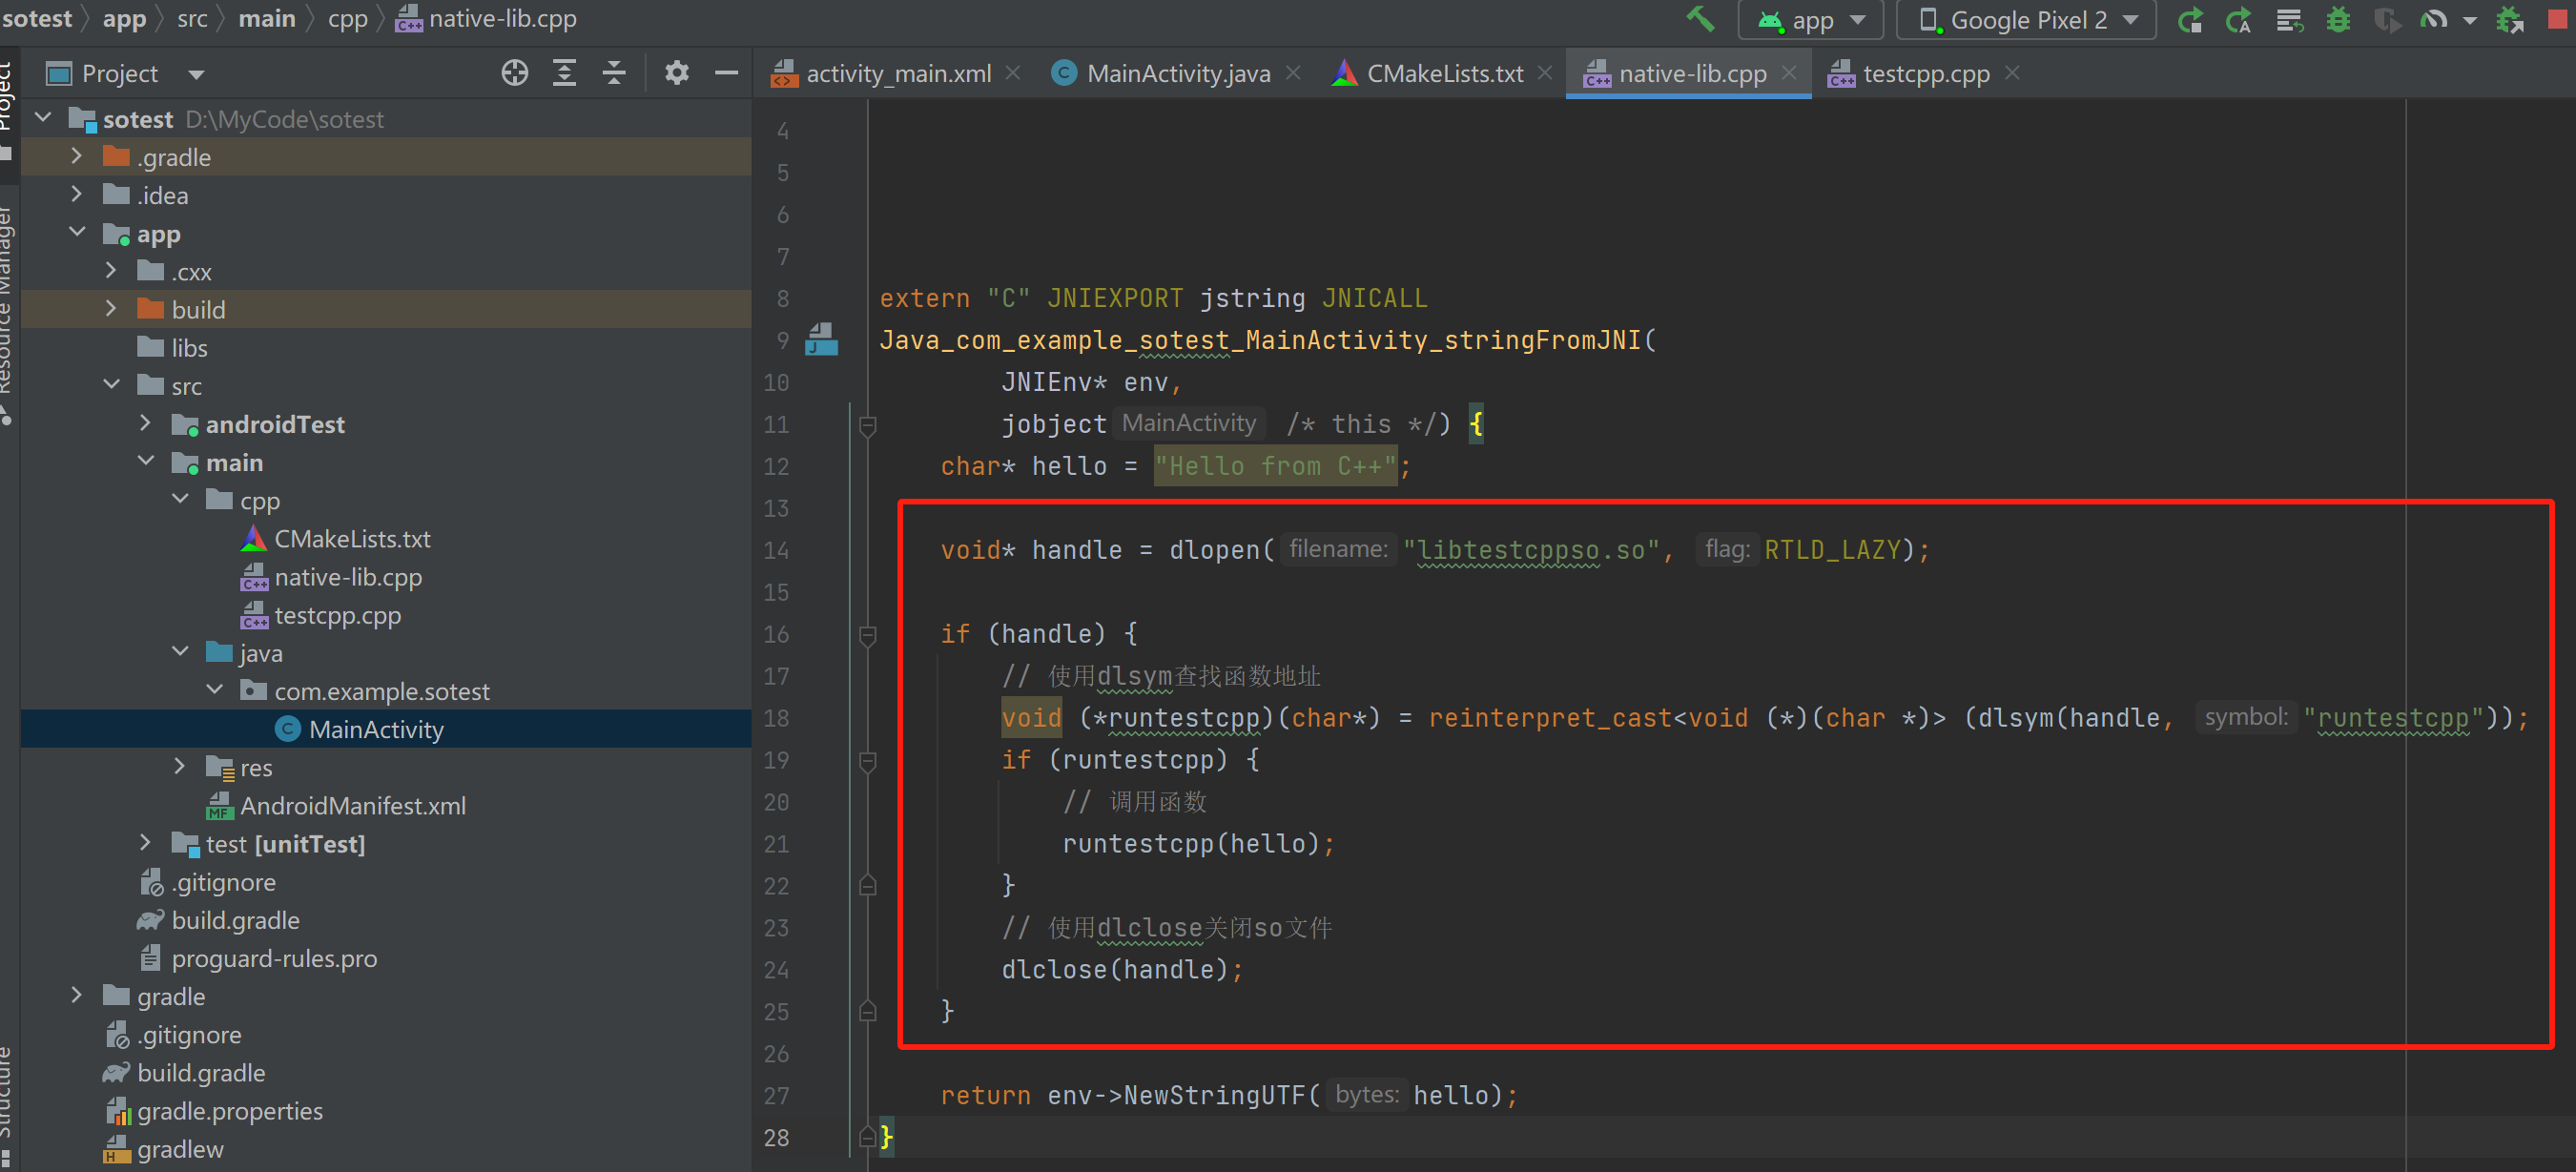This screenshot has width=2576, height=1172.
Task: Hide the Project panel with minus icon
Action: (727, 73)
